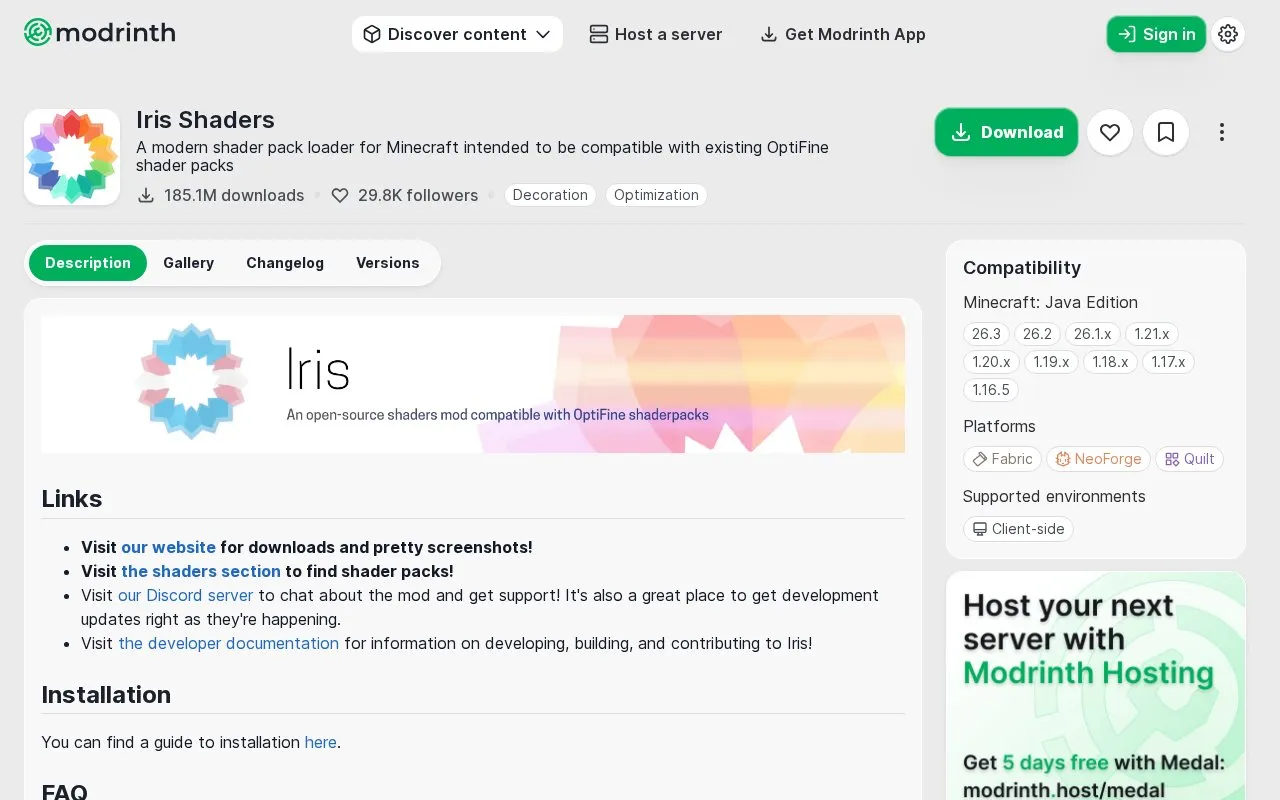Click the Modrinth logo in the header
Screen dimensions: 1280x800
[99, 33]
